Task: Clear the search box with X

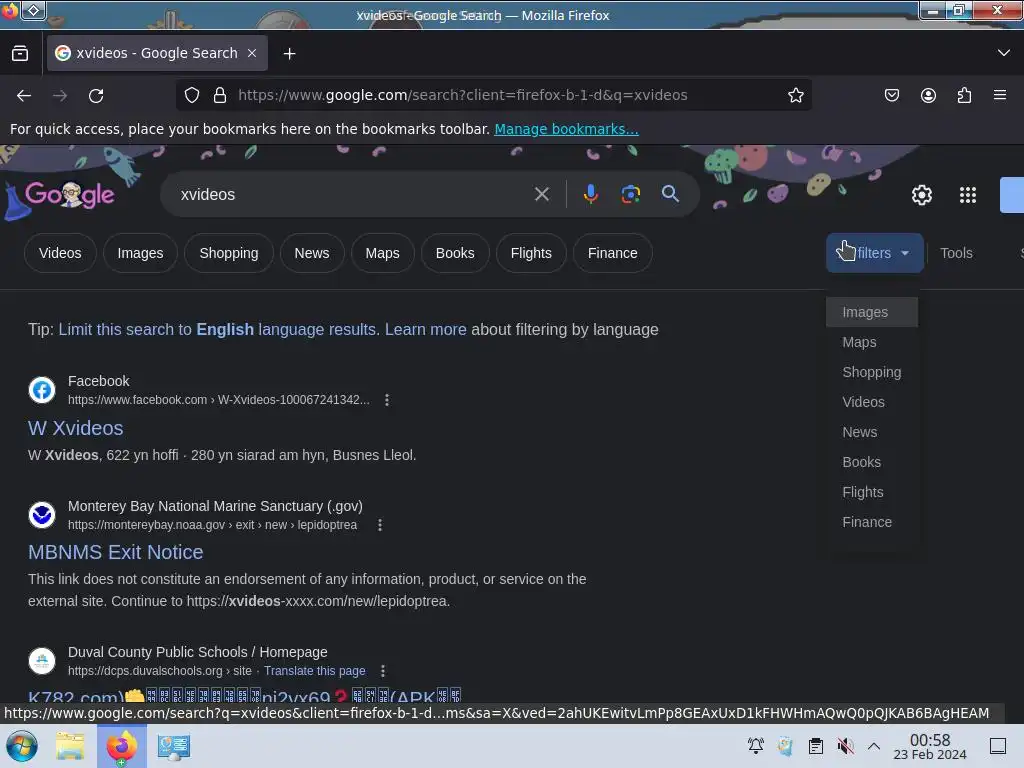Action: (541, 194)
